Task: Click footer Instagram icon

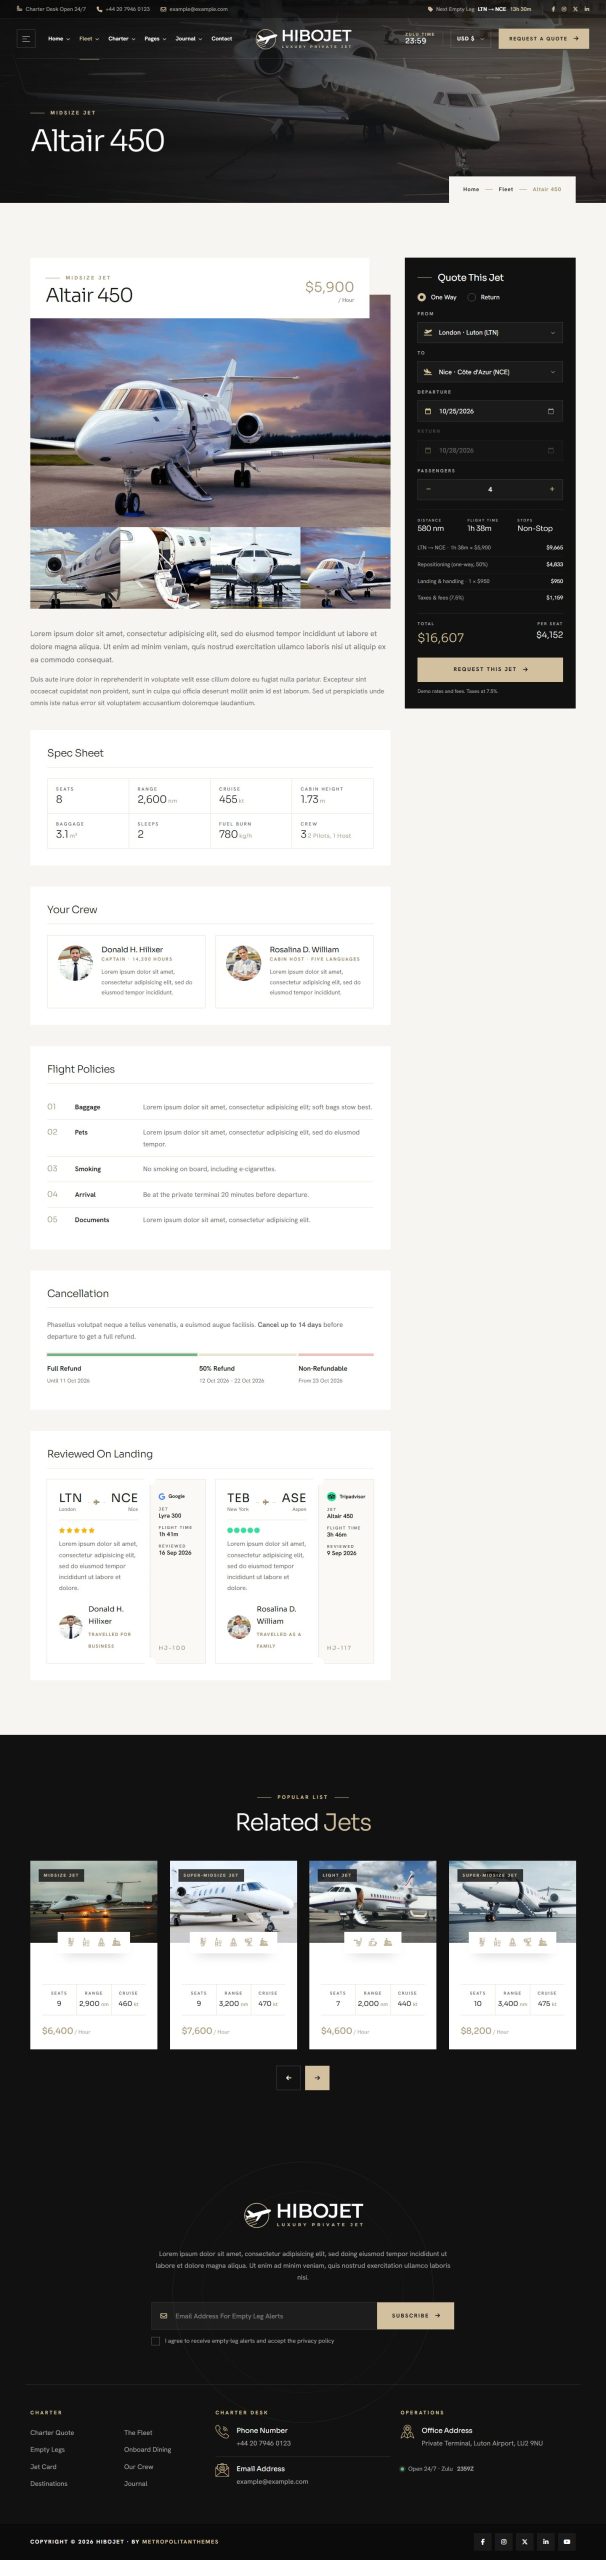Action: point(503,2541)
